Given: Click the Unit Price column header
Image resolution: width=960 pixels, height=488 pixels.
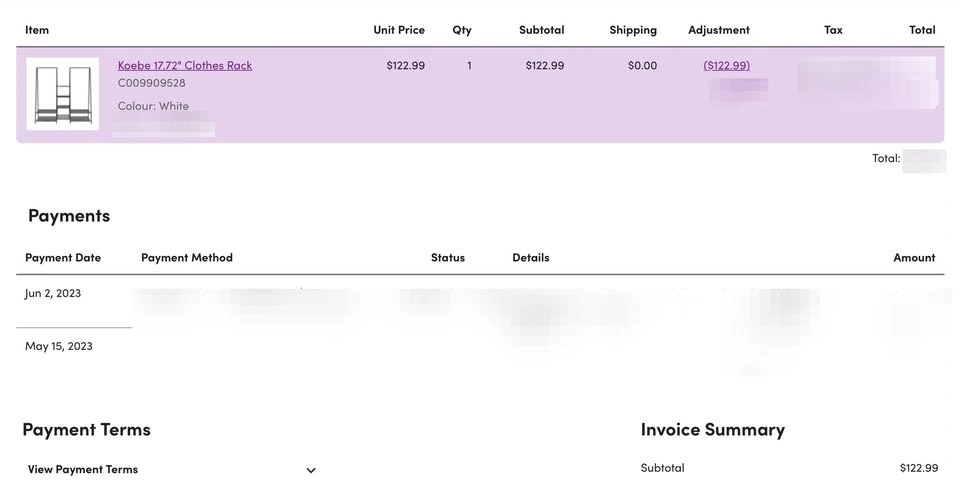Looking at the screenshot, I should click(x=399, y=30).
